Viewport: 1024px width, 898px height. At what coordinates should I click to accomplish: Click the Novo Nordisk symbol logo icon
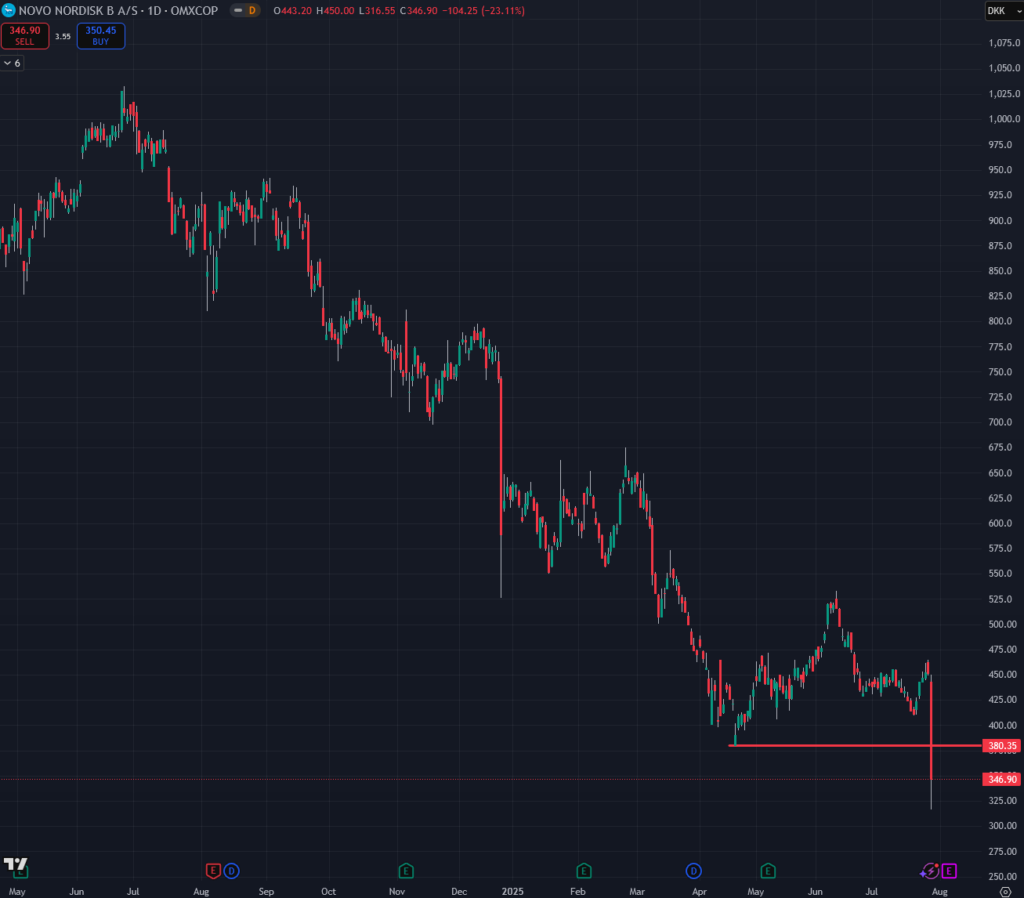coord(8,10)
